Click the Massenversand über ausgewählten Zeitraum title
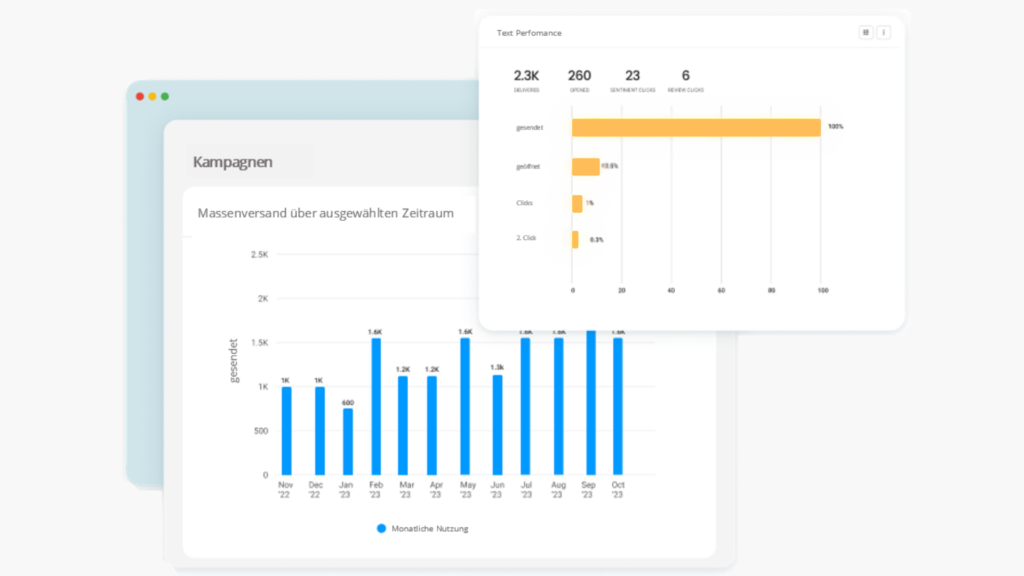The width and height of the screenshot is (1024, 576). tap(326, 213)
